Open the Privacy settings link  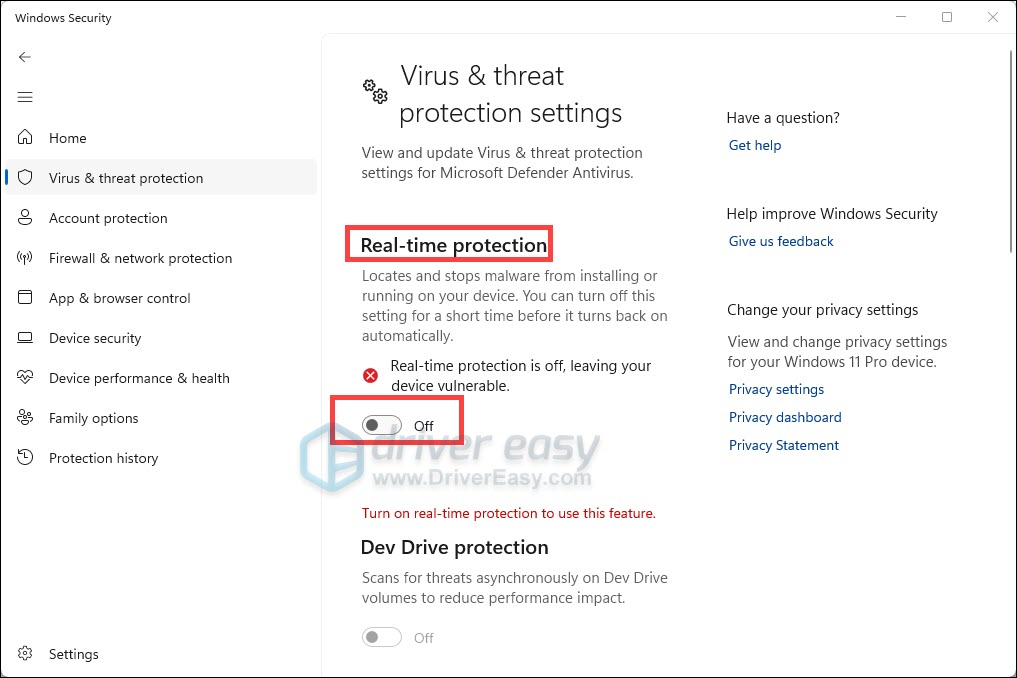(777, 389)
